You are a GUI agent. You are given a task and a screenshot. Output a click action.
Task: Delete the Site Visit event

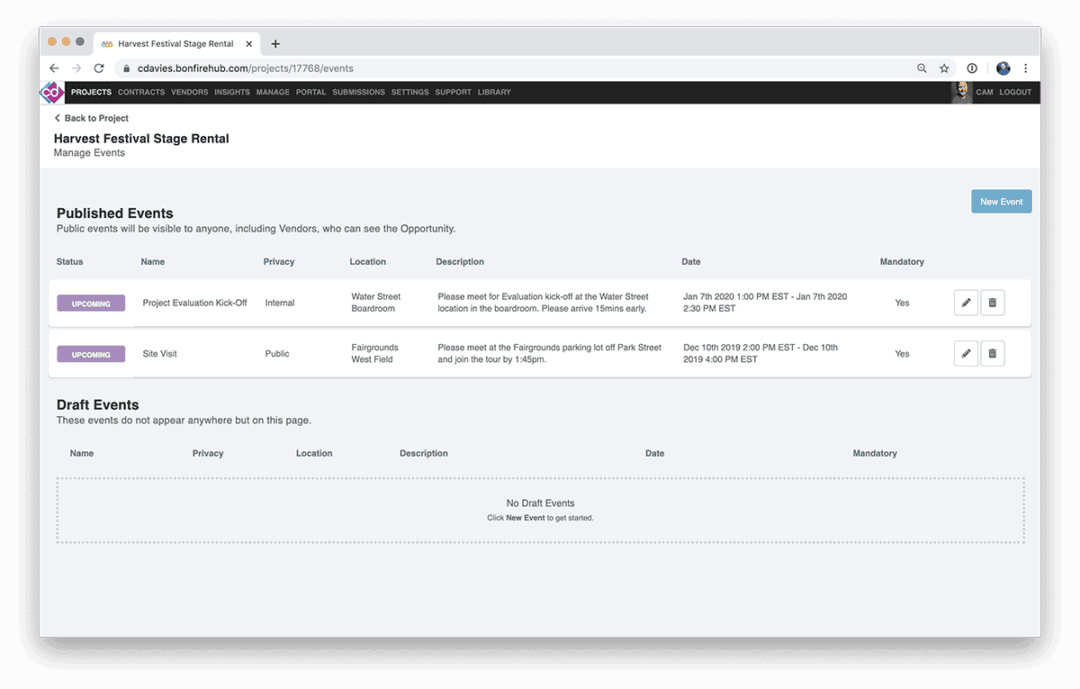point(992,353)
